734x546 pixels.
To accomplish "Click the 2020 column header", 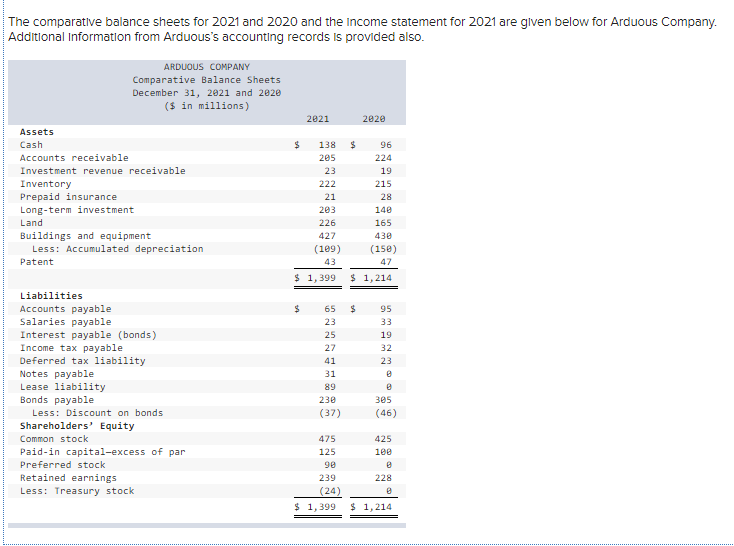I will click(374, 119).
